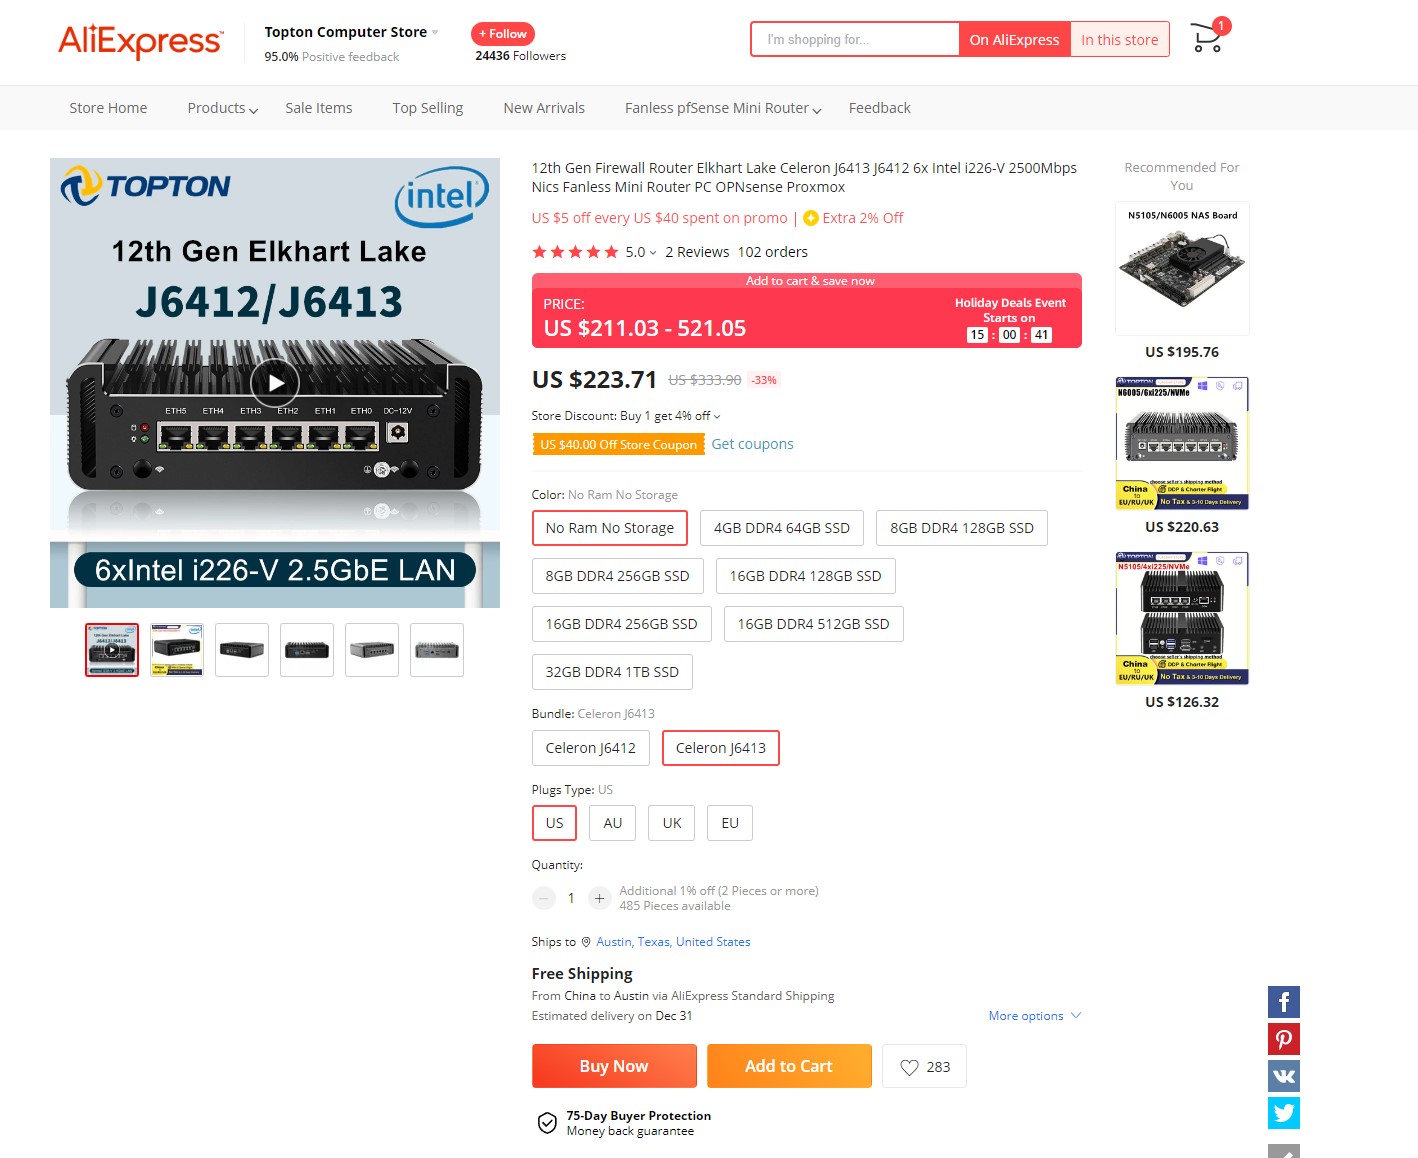
Task: Play the product video
Action: click(275, 383)
